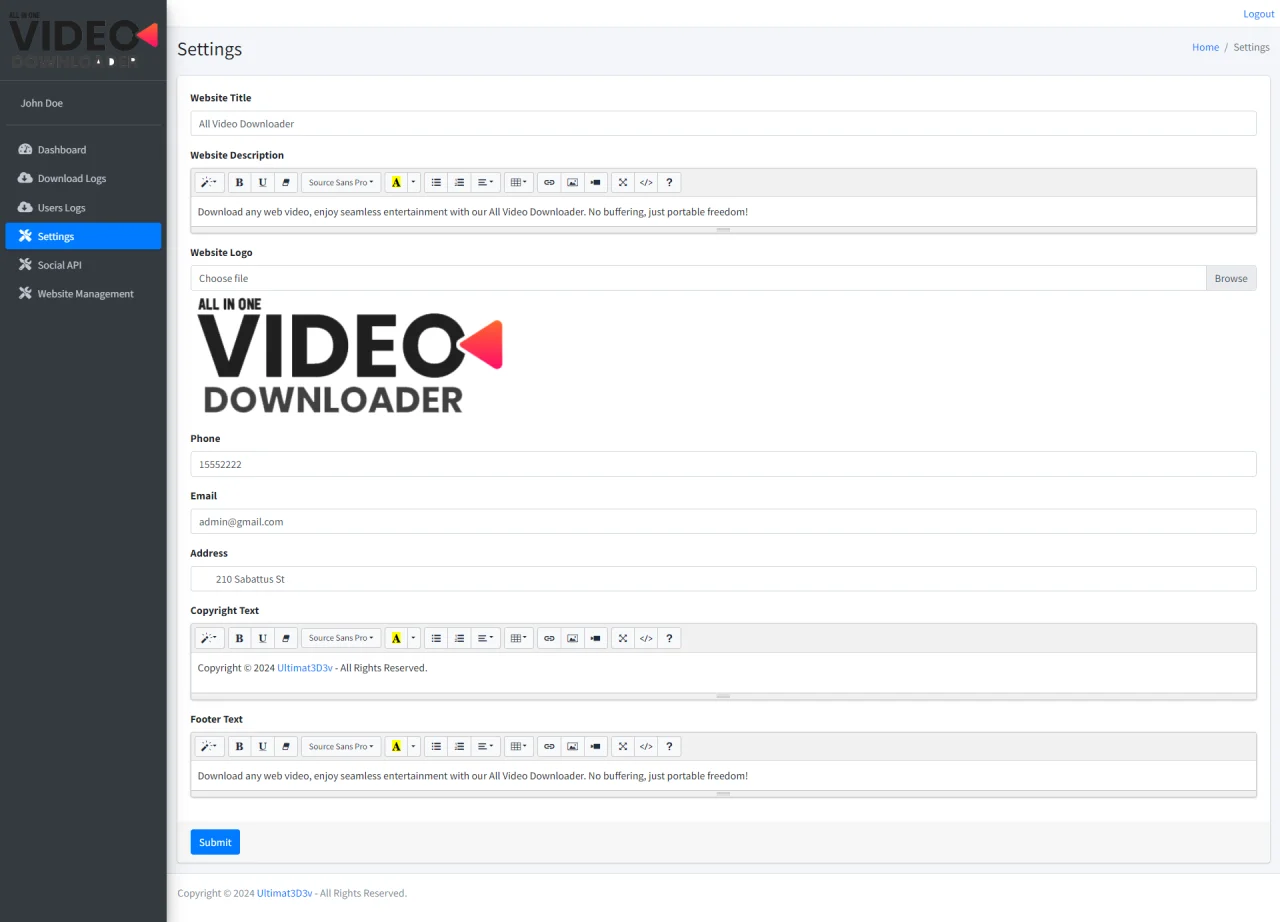Insert unordered list in Copyright Text editor

click(x=436, y=638)
